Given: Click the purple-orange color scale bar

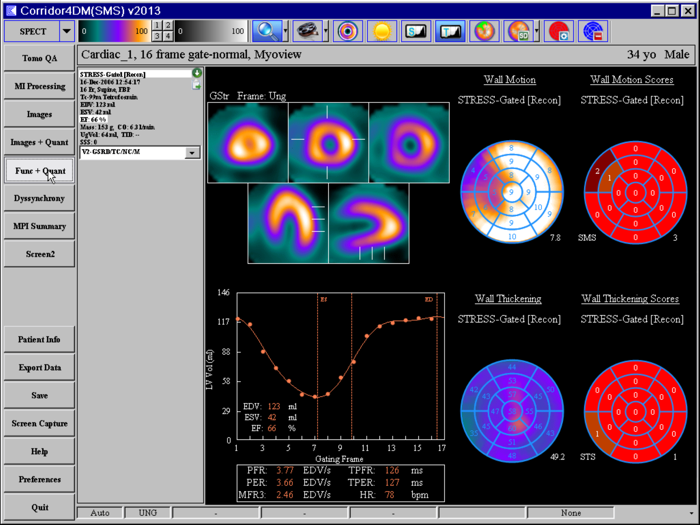Looking at the screenshot, I should [x=113, y=31].
